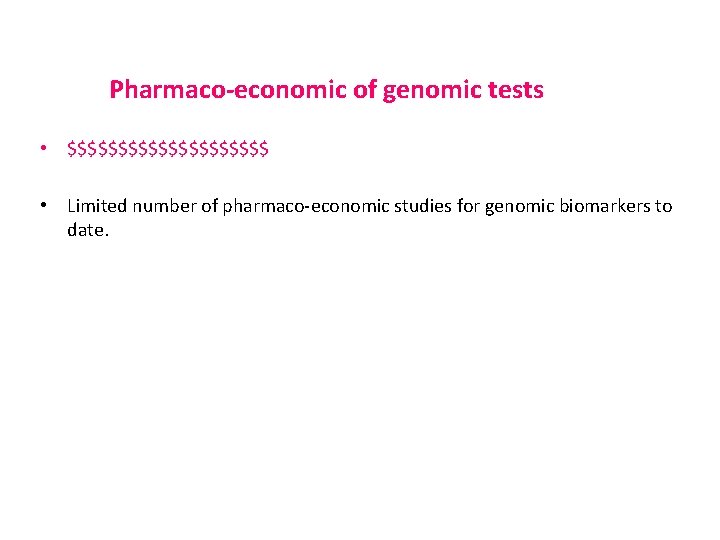The width and height of the screenshot is (720, 540).
Task: Click the middle of the dollar signs line
Action: coord(168,150)
